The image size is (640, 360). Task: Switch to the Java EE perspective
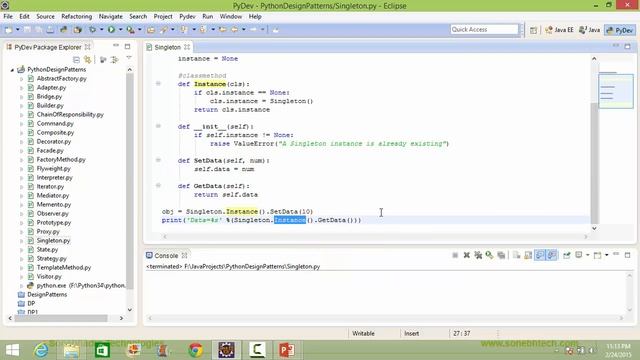click(x=559, y=30)
